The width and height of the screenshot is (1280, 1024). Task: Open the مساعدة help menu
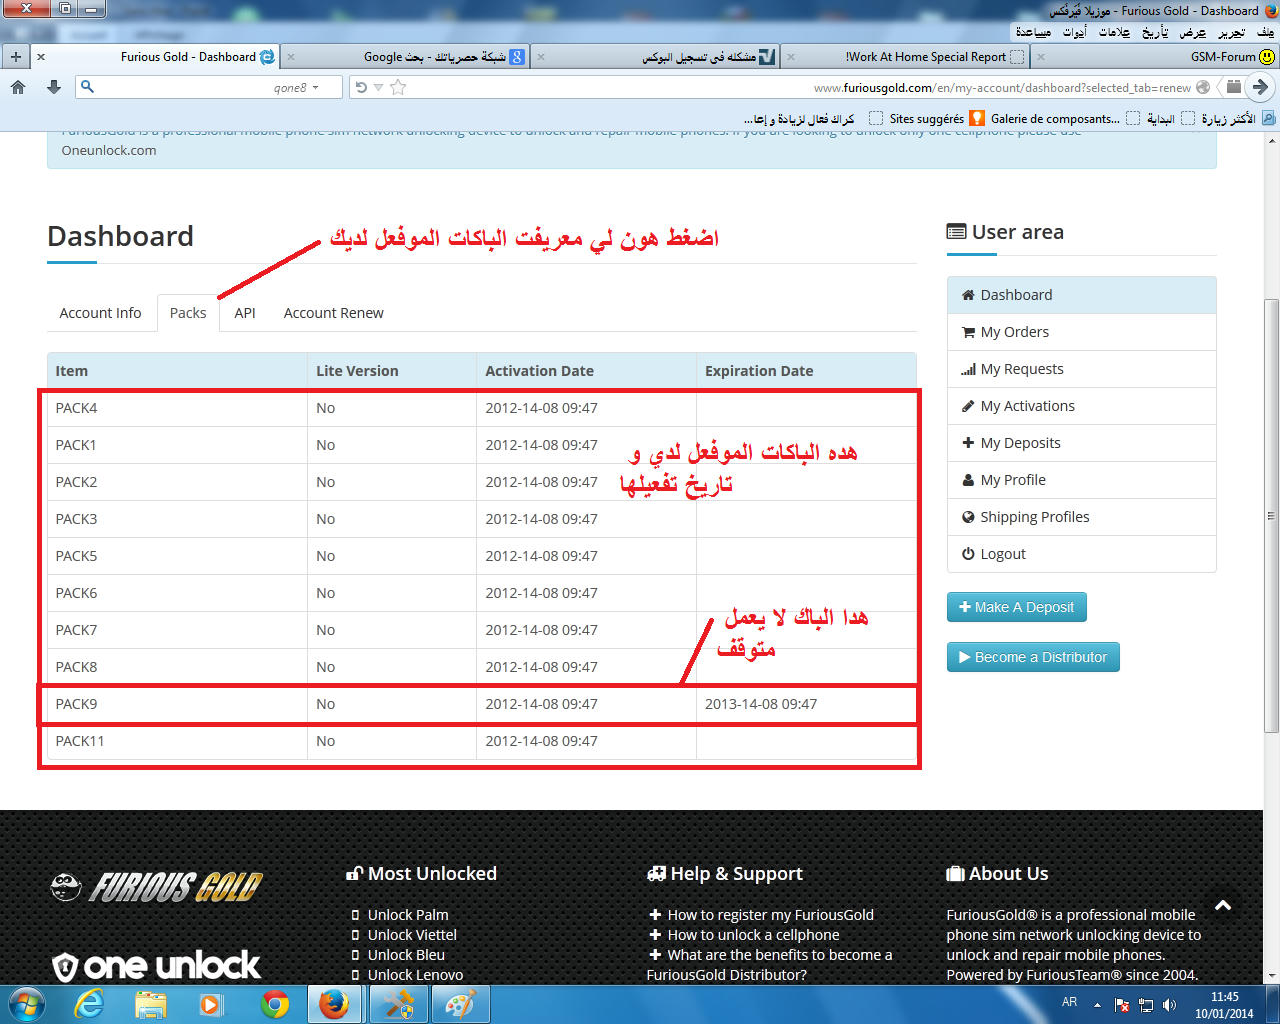(x=1033, y=32)
